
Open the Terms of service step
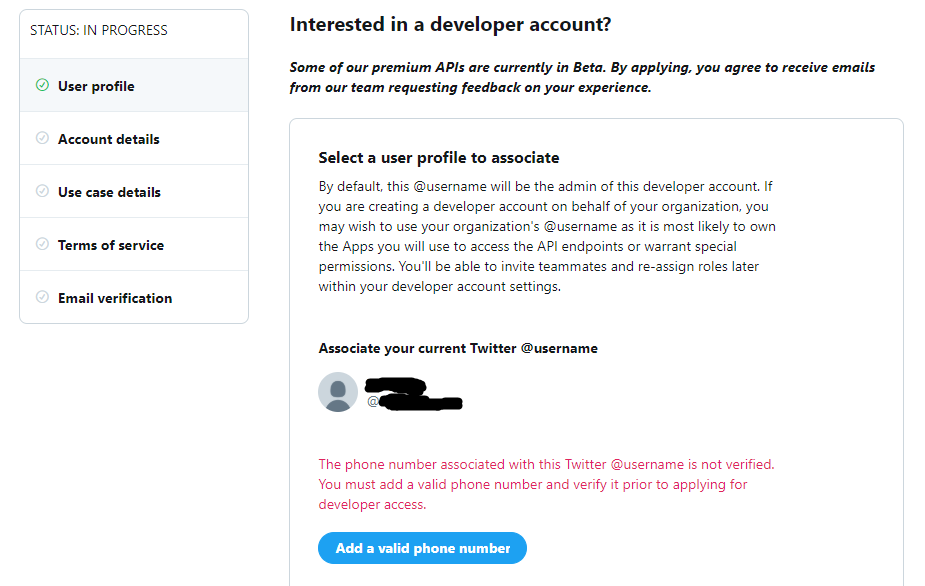coord(111,245)
